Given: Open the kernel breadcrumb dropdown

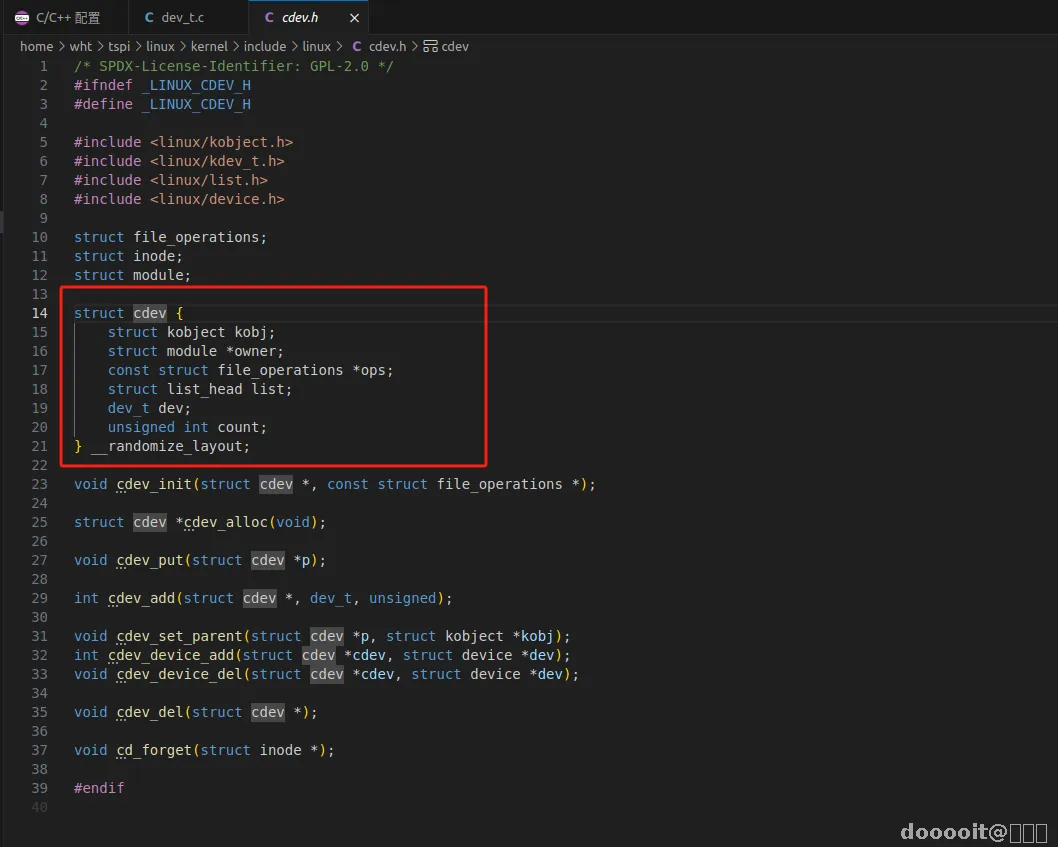Looking at the screenshot, I should (209, 47).
